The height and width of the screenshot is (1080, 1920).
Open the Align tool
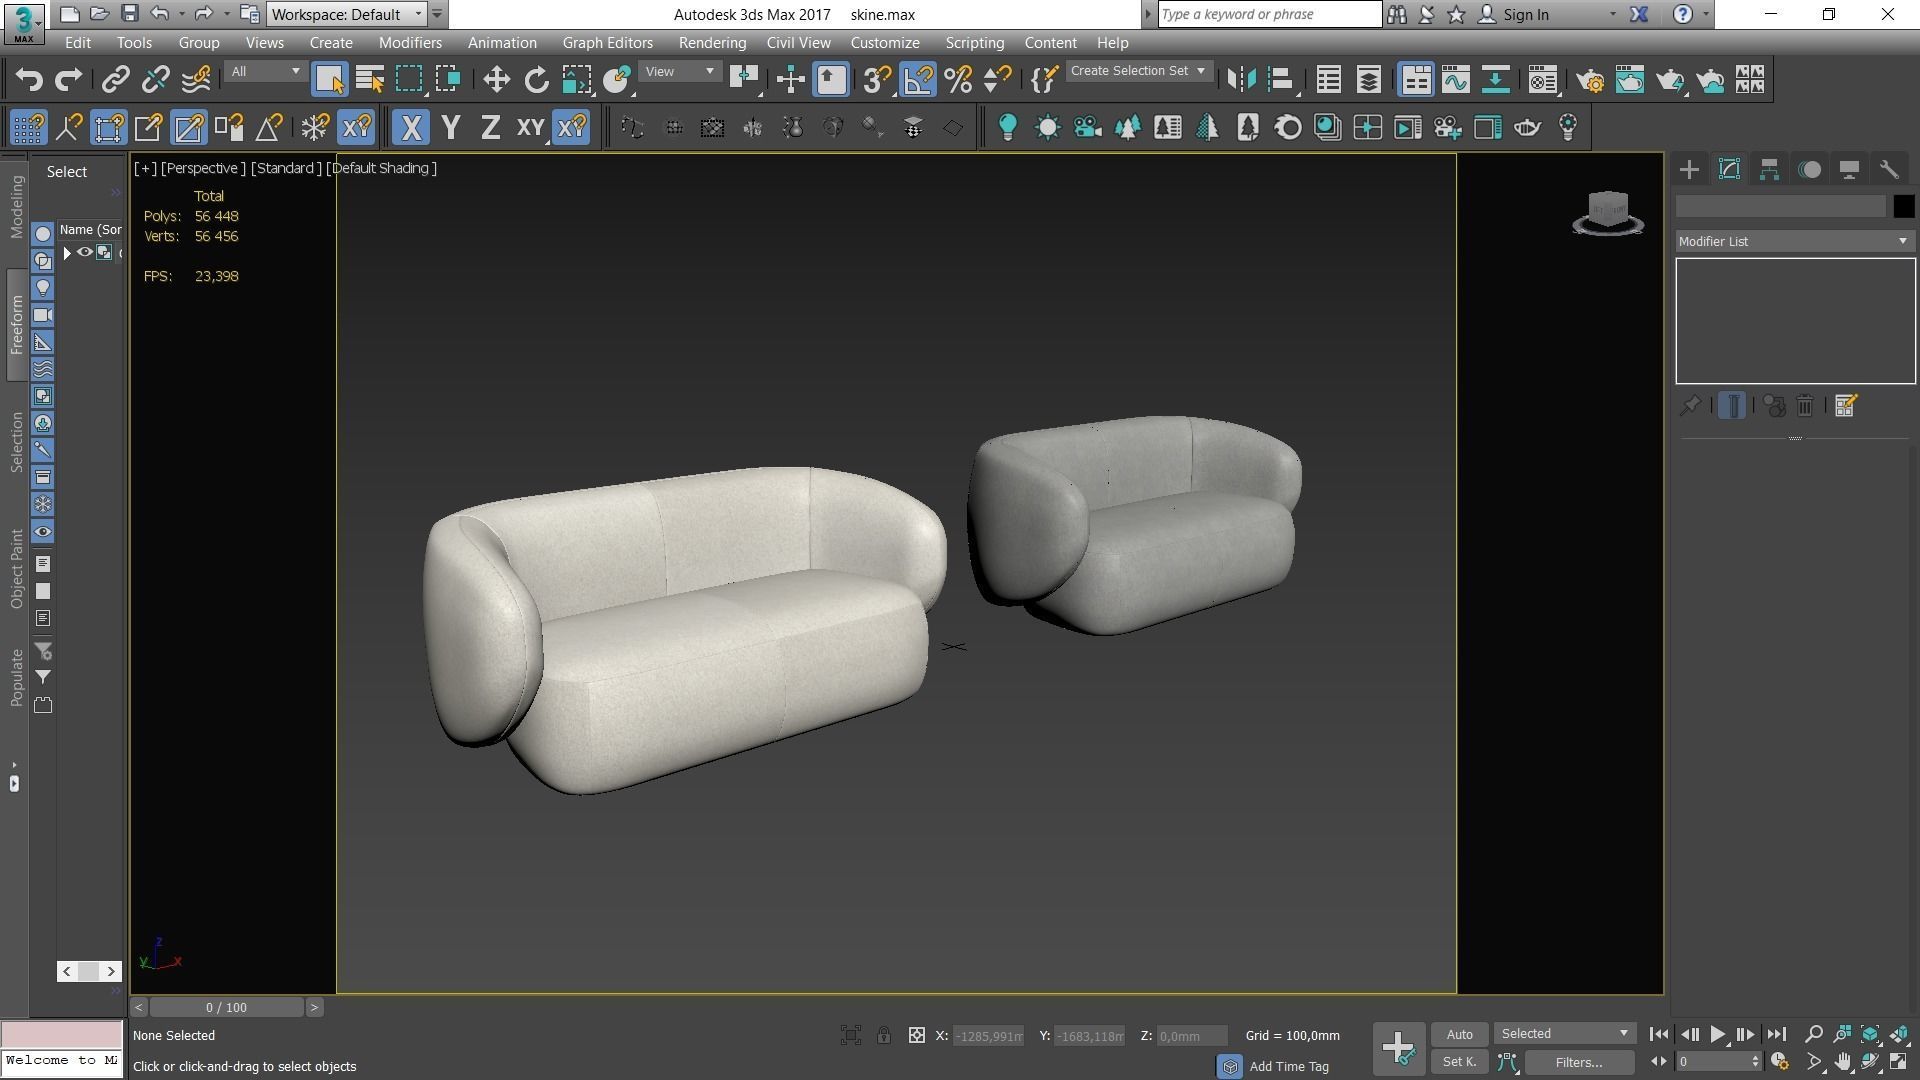(1281, 79)
